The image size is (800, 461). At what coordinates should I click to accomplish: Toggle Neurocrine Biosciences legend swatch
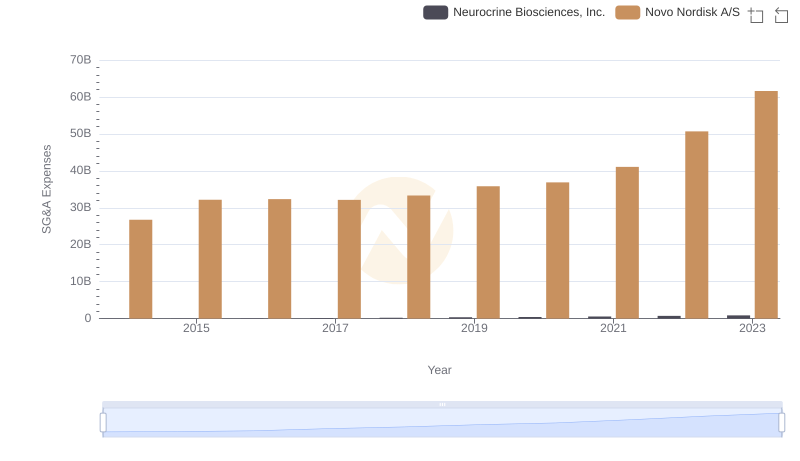click(x=435, y=12)
